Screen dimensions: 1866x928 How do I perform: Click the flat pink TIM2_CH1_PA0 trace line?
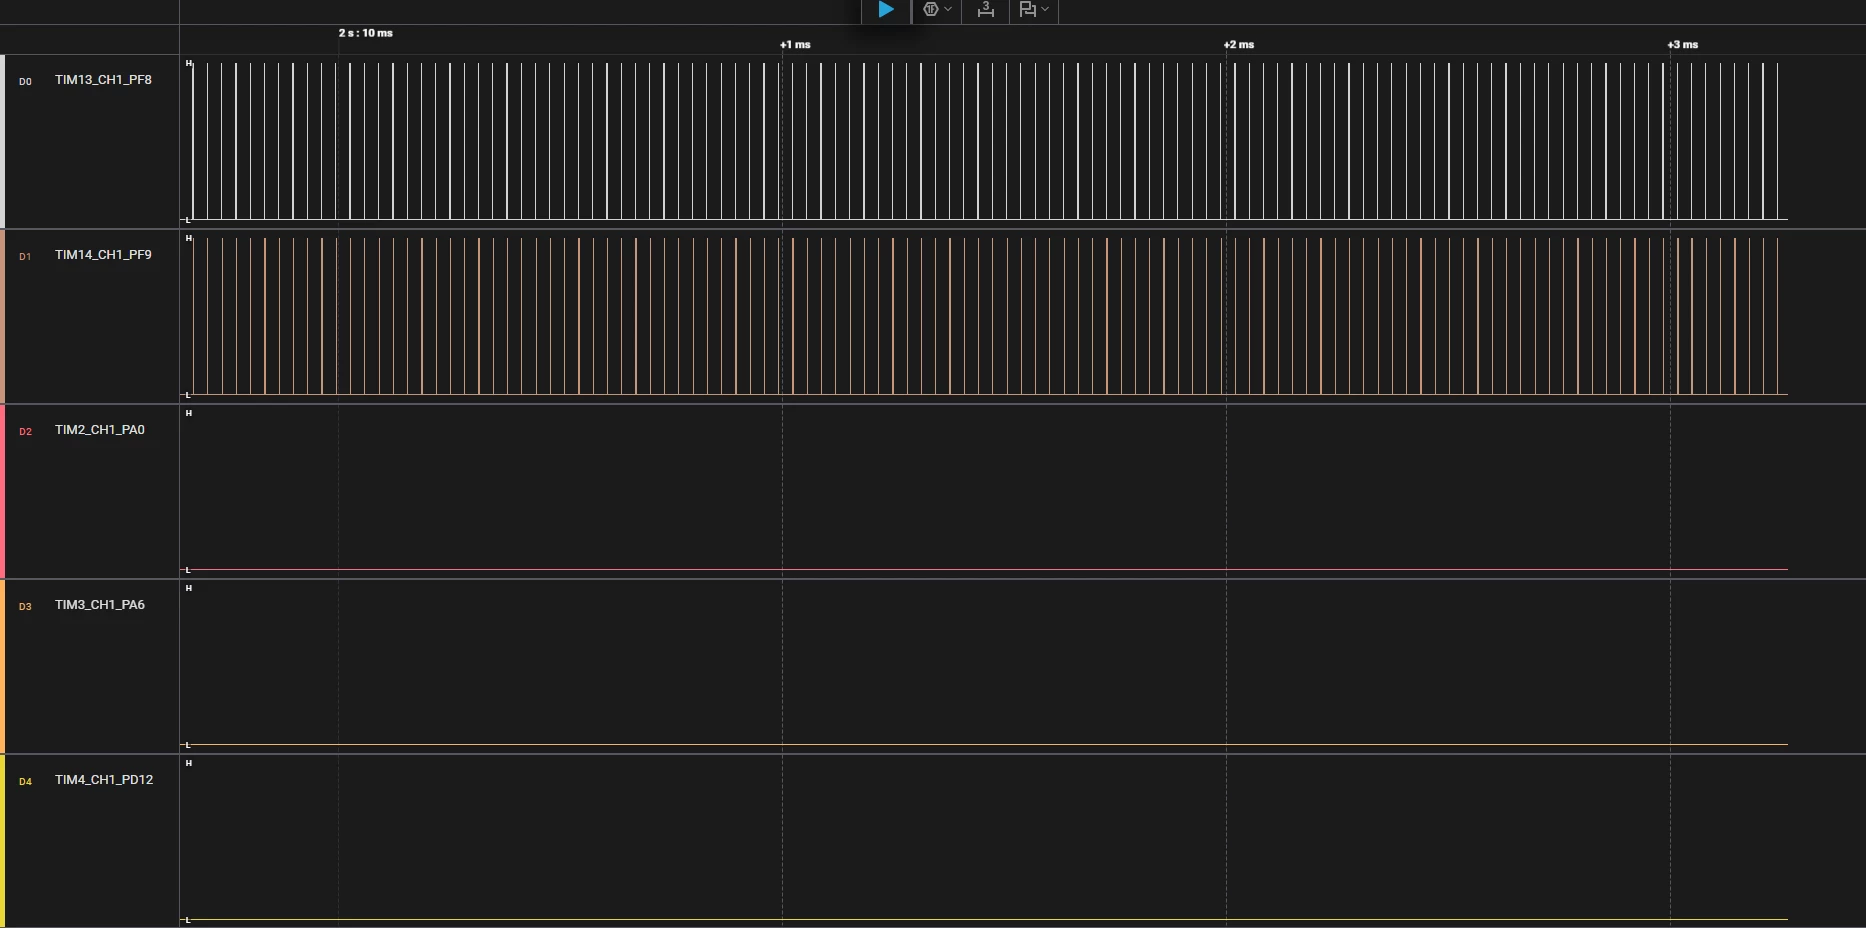click(x=985, y=569)
